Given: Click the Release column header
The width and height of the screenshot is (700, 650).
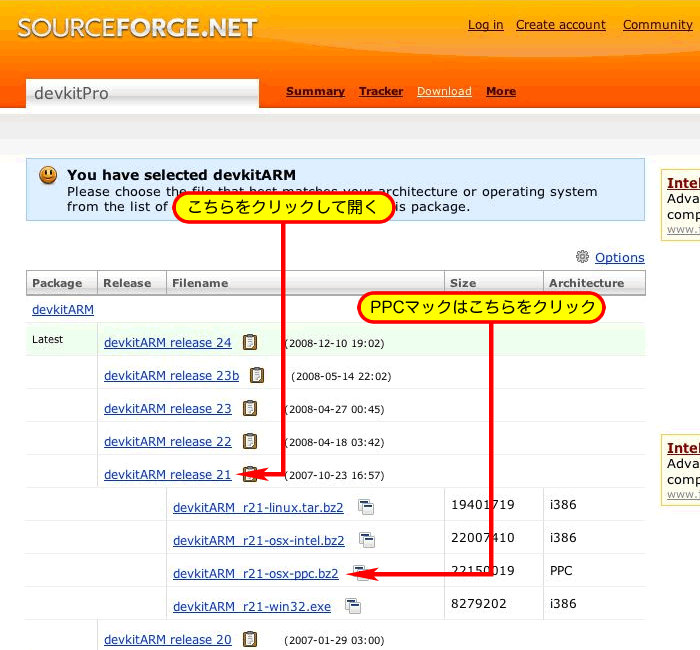Looking at the screenshot, I should [132, 283].
